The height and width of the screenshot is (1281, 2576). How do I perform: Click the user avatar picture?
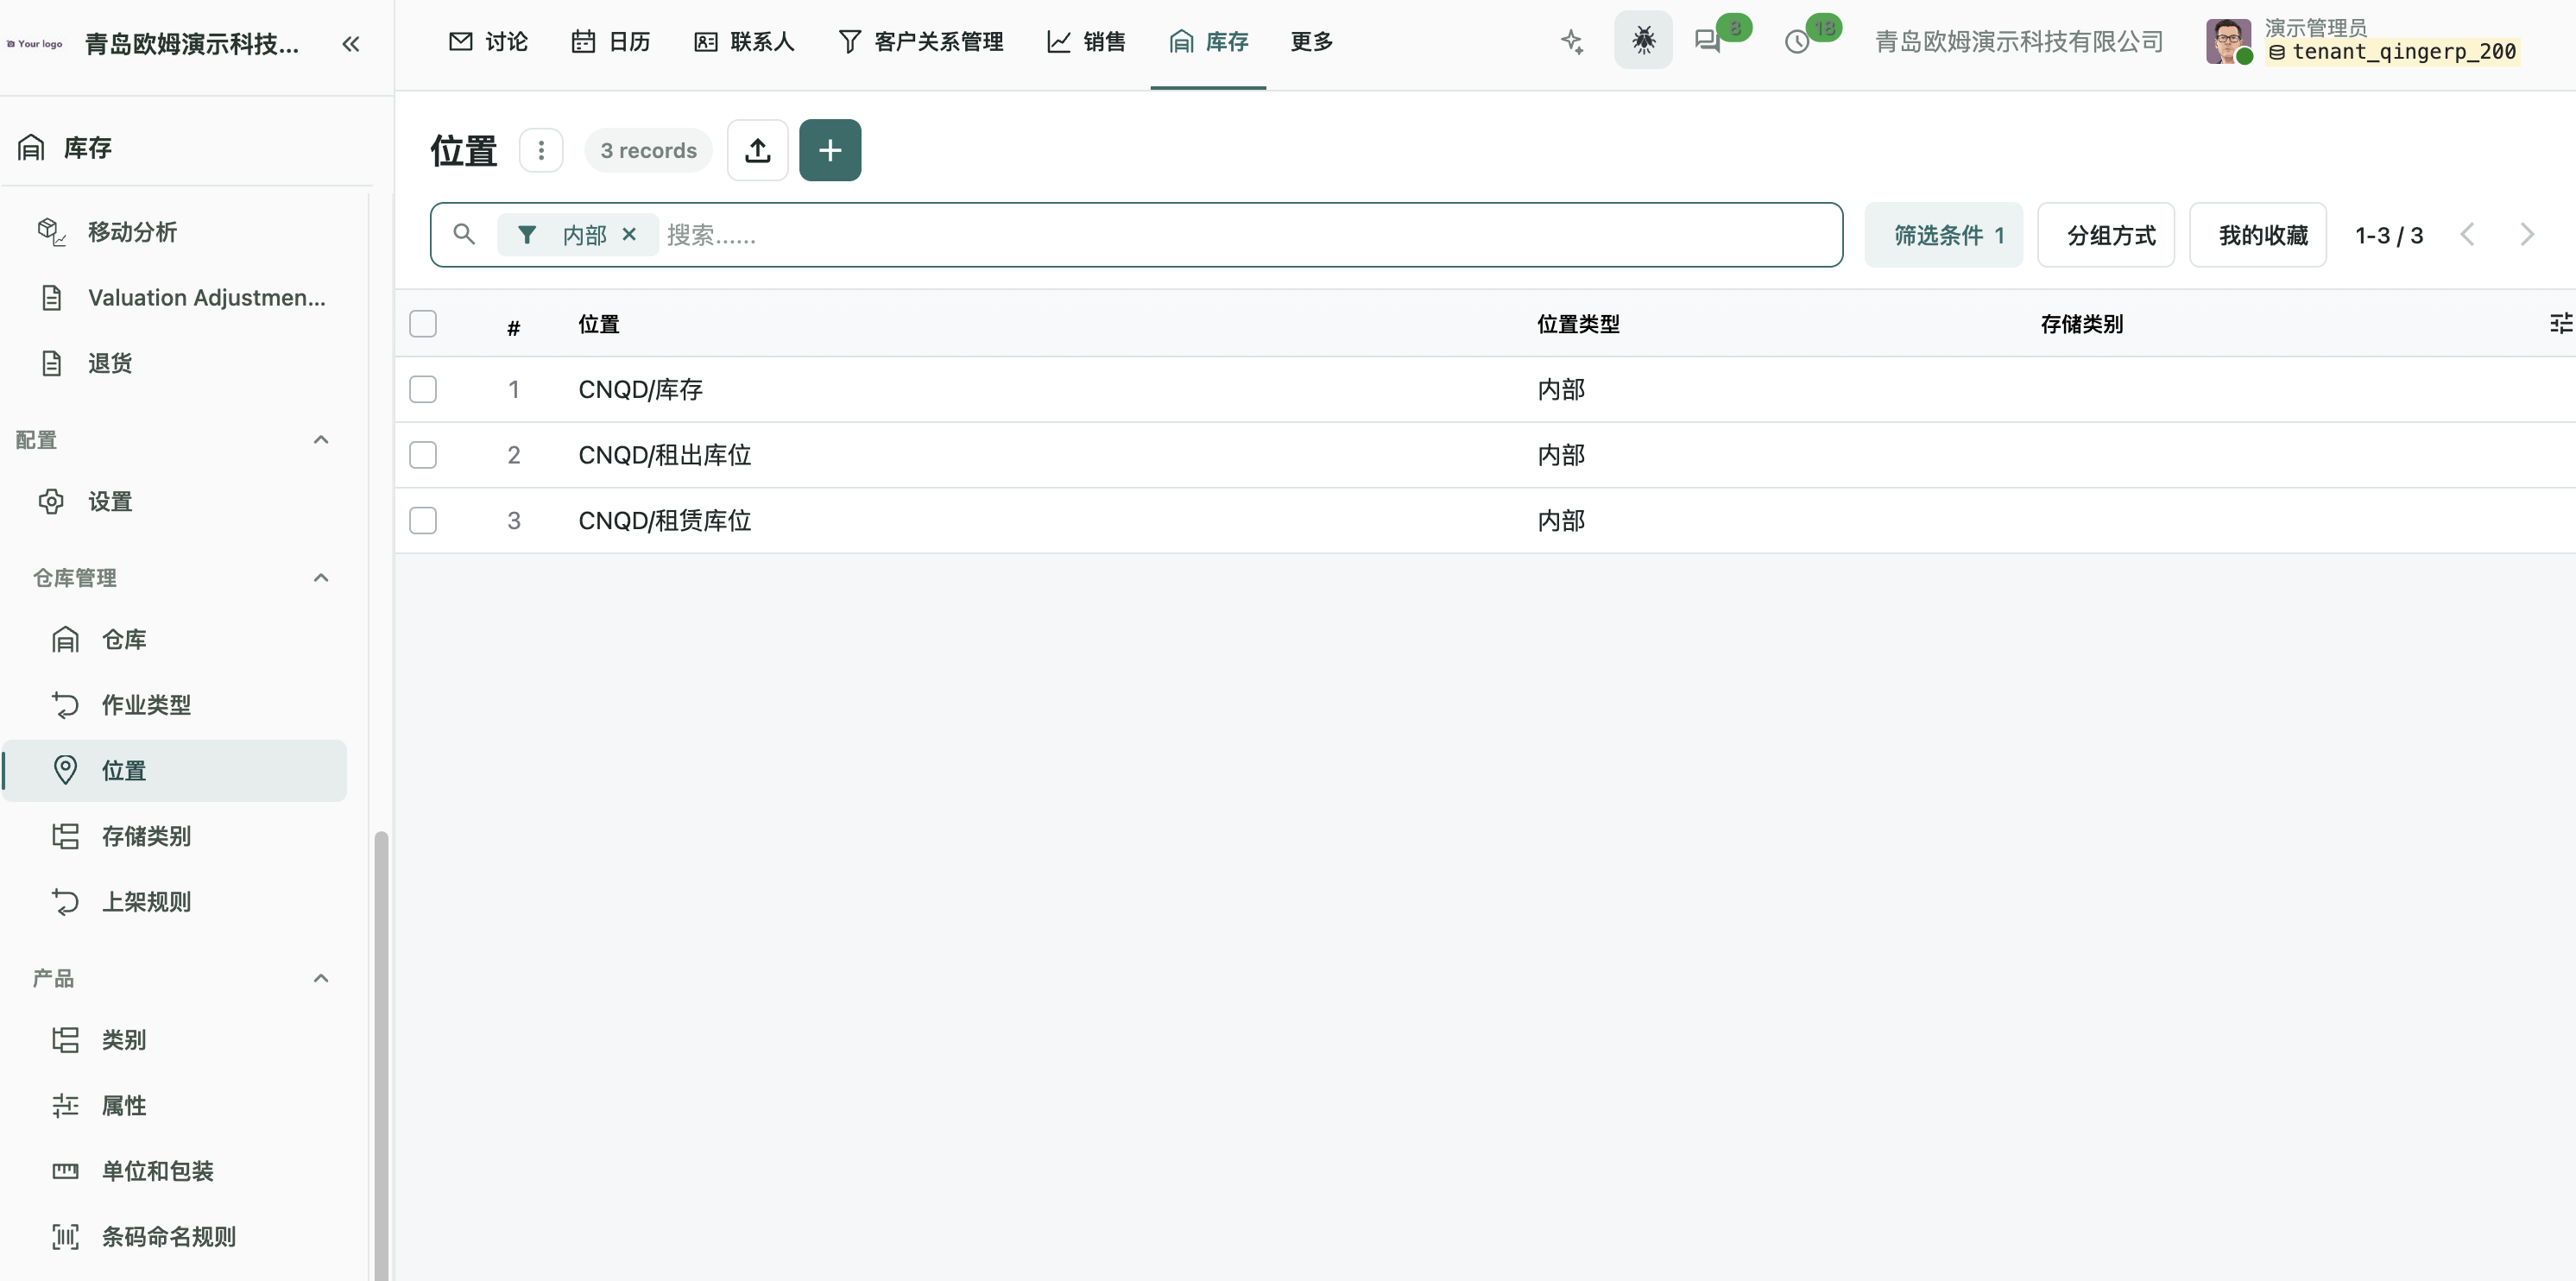(x=2228, y=41)
